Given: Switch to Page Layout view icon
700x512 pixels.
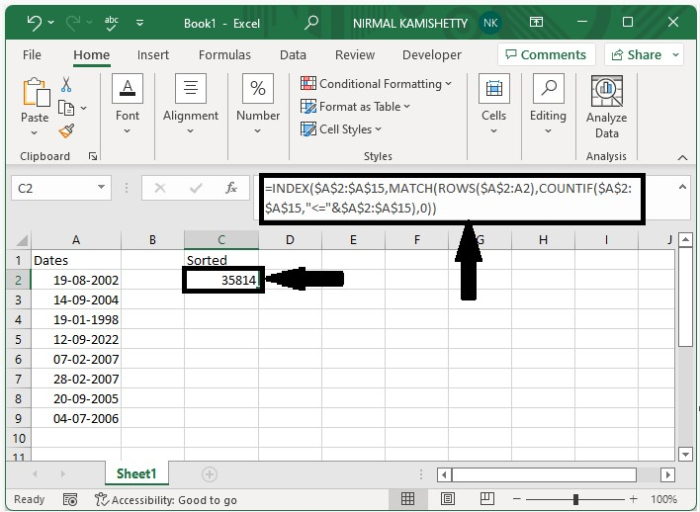Looking at the screenshot, I should point(447,499).
